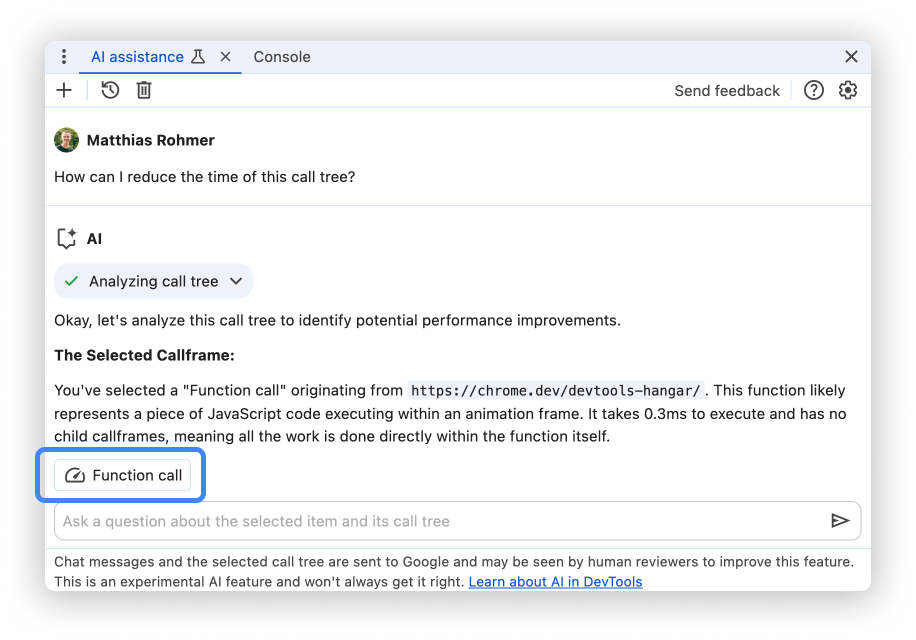Click the performance gauge icon in Function call chip
Image resolution: width=916 pixels, height=640 pixels.
pos(75,475)
